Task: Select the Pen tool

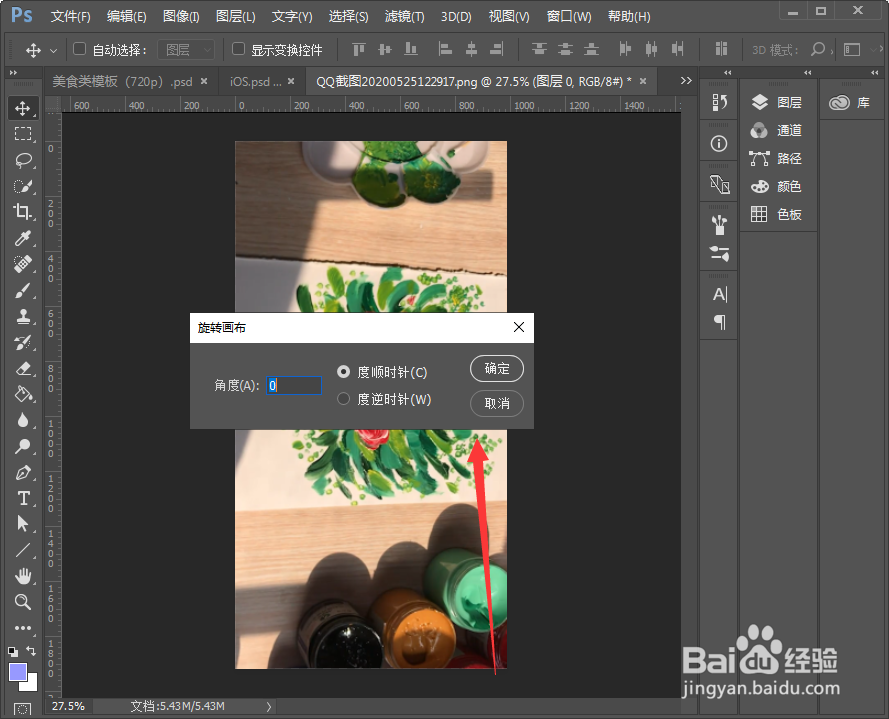Action: pos(23,472)
